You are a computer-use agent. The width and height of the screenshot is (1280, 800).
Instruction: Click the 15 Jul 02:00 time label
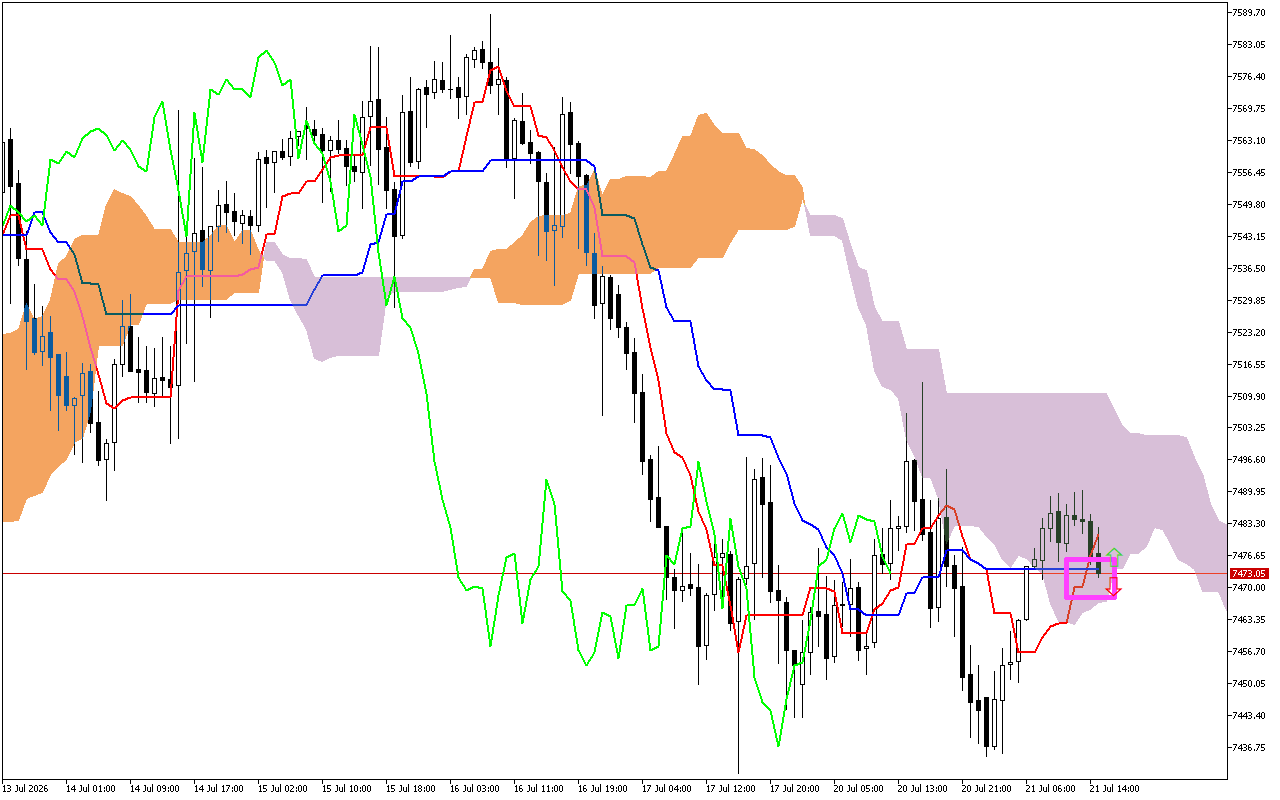tap(283, 789)
